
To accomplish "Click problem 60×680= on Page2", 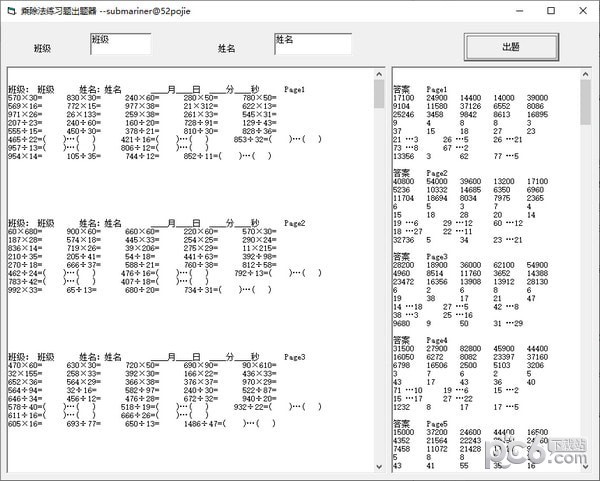I will (x=25, y=232).
